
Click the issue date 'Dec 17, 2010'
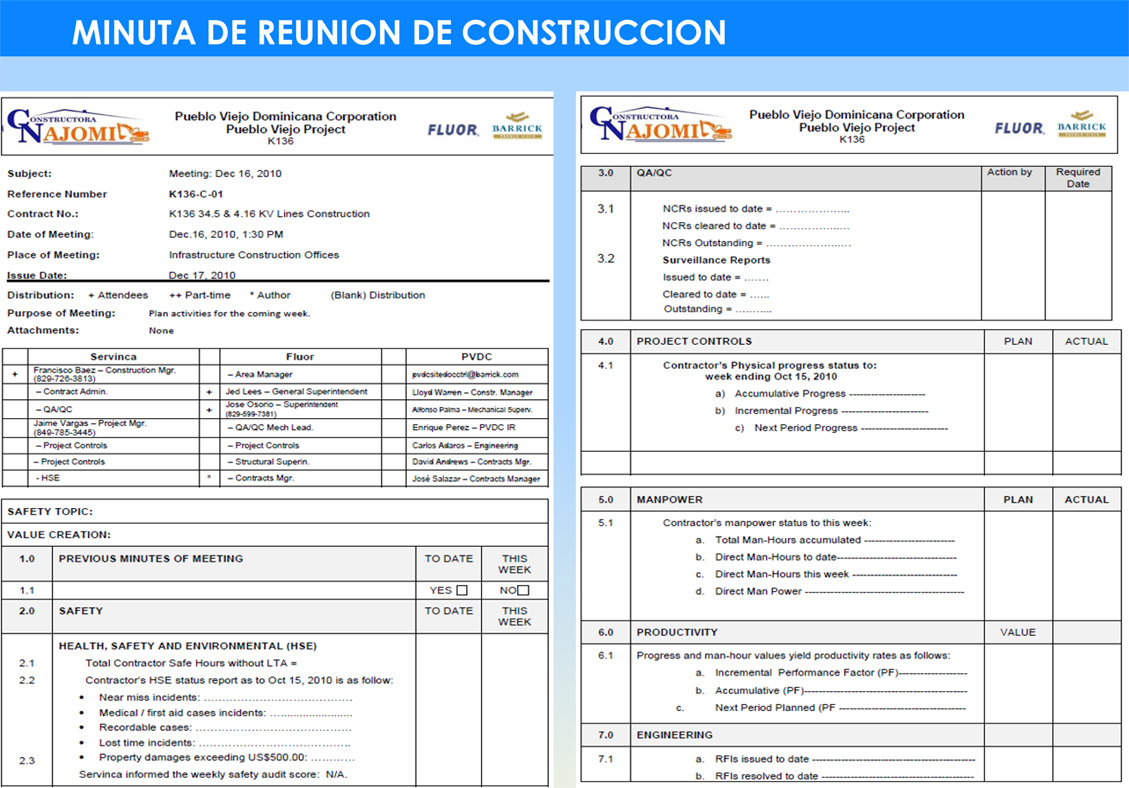coord(202,274)
